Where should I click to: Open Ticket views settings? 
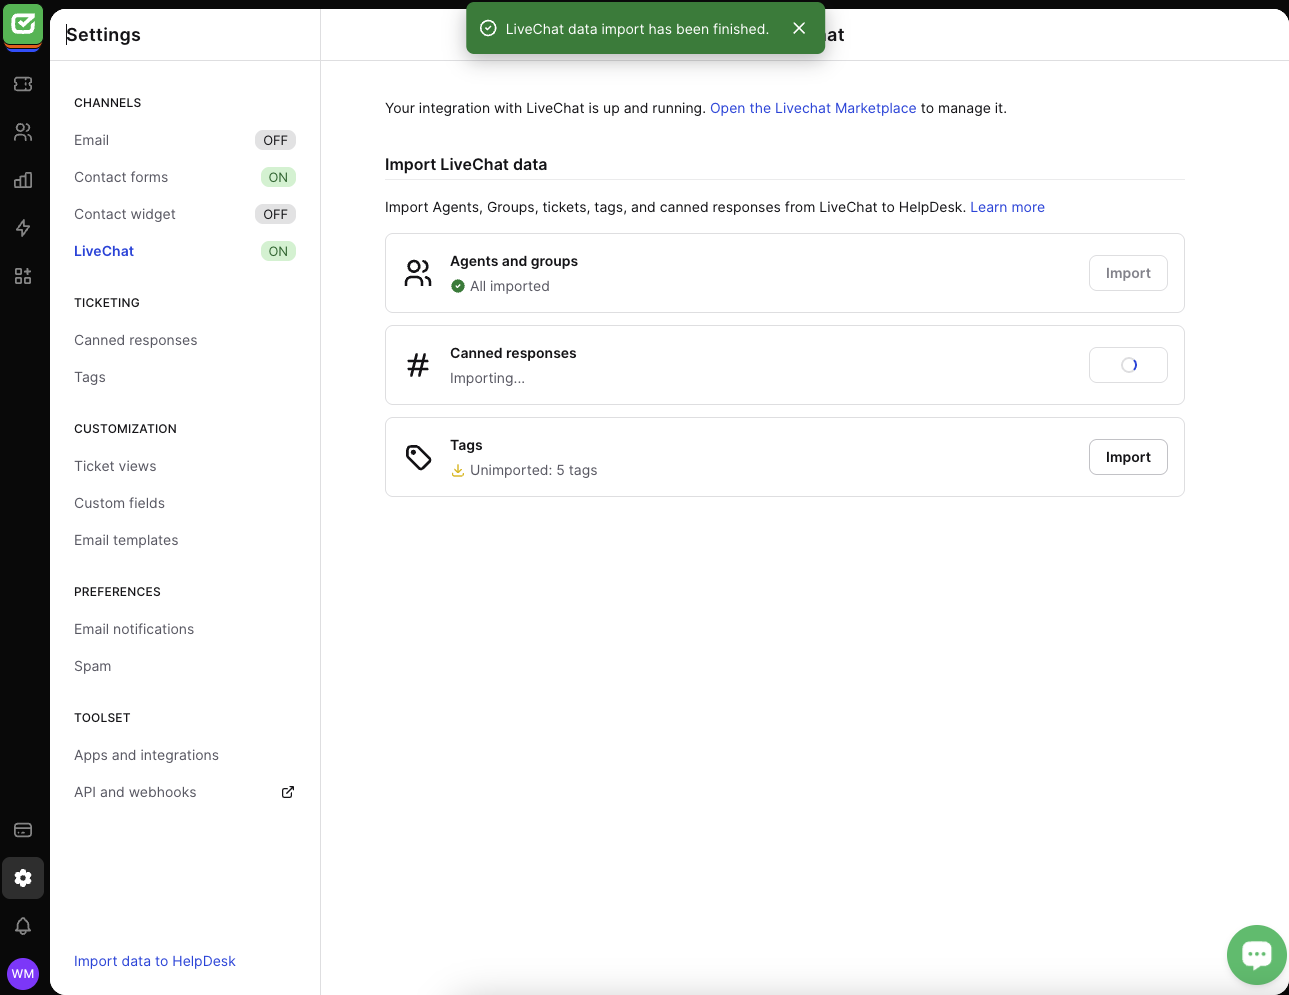tap(115, 466)
